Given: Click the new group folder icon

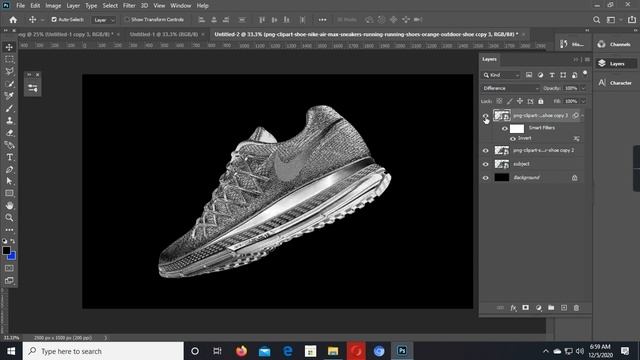Looking at the screenshot, I should point(551,308).
